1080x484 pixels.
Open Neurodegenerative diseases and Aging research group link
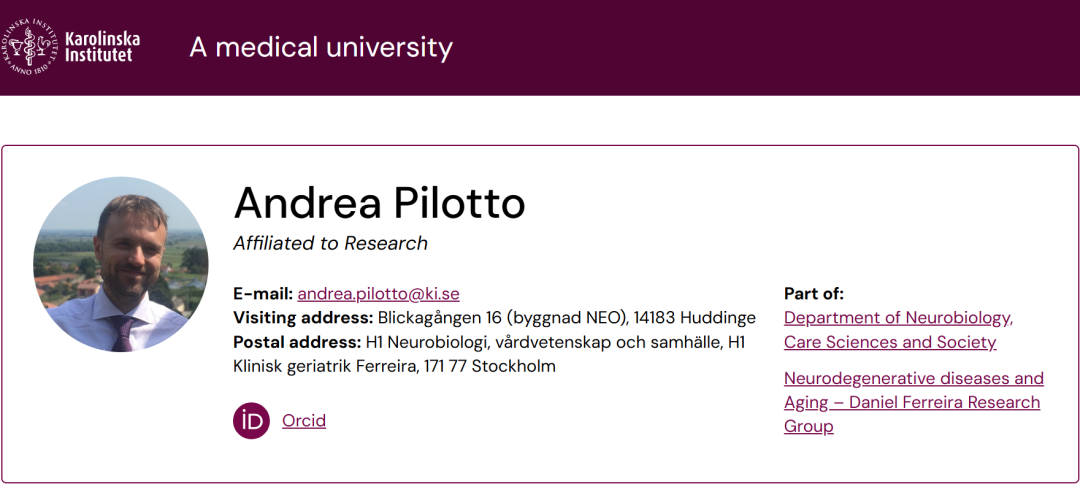pyautogui.click(x=913, y=402)
